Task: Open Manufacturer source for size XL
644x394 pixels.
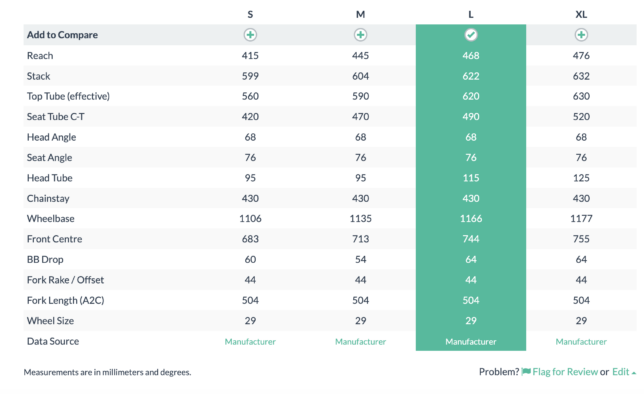Action: tap(581, 342)
